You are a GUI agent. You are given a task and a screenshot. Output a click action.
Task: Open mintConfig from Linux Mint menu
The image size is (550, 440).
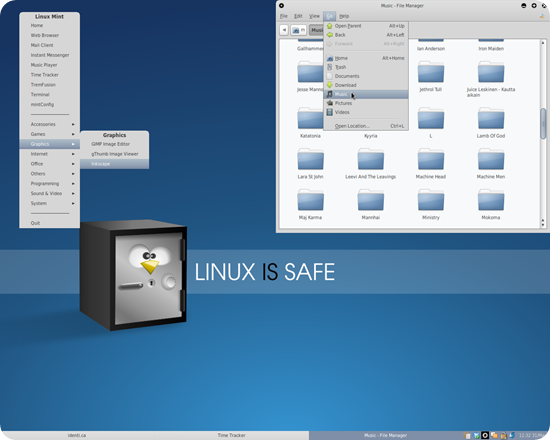click(x=49, y=104)
